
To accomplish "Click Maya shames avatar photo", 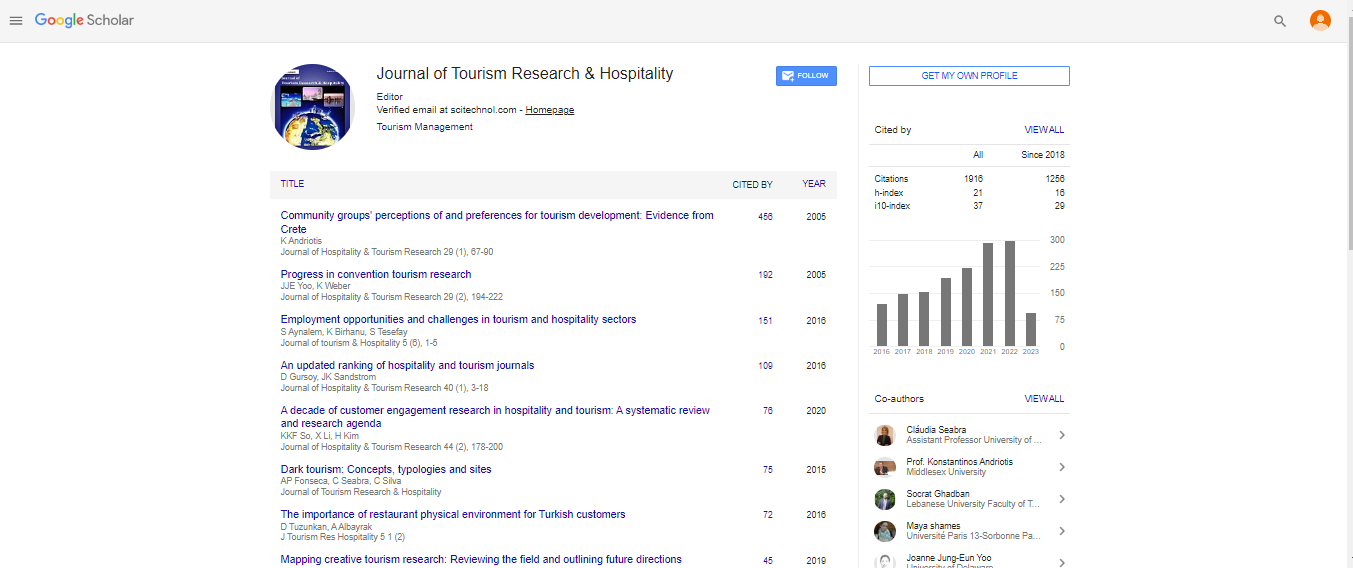I will (x=884, y=531).
